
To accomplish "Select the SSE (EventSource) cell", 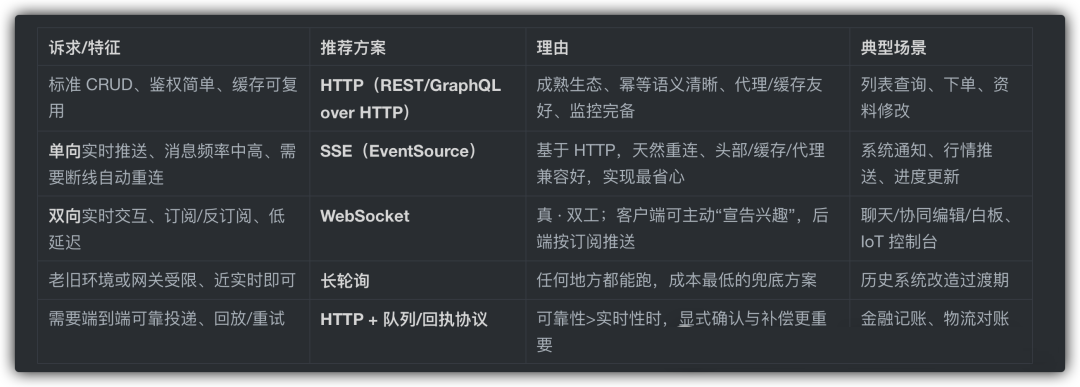I will tap(417, 163).
